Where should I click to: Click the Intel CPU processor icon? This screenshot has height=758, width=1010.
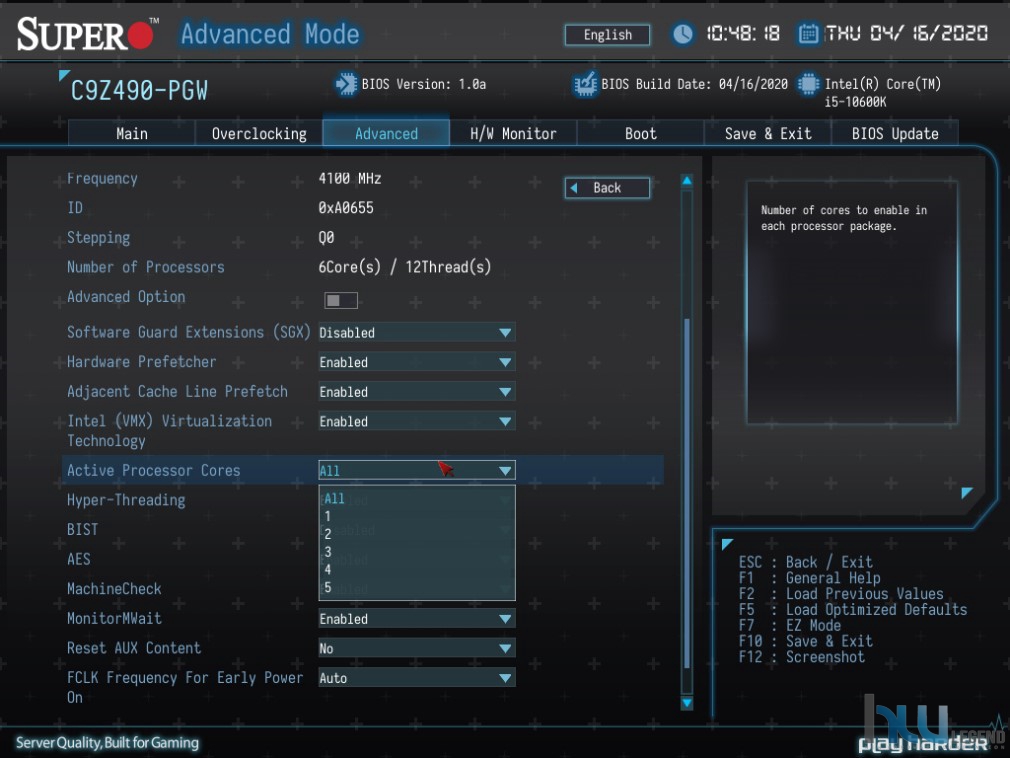tap(808, 84)
